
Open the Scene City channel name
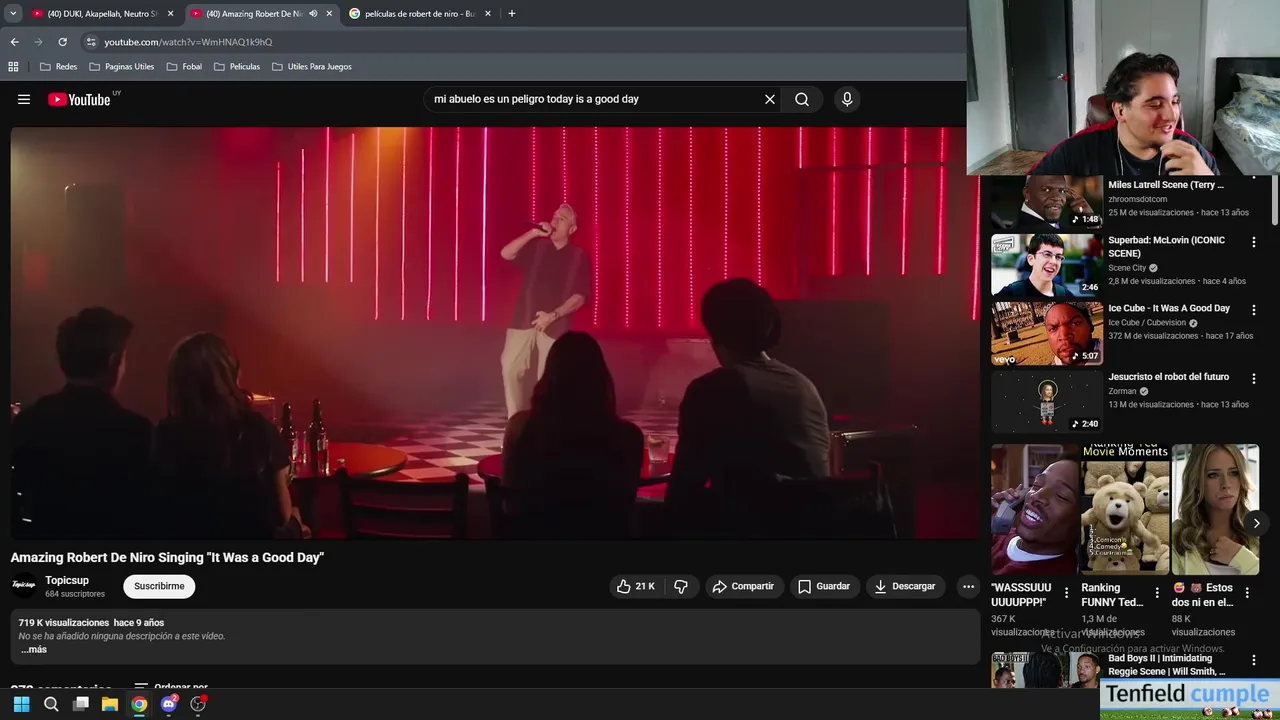pyautogui.click(x=1127, y=268)
